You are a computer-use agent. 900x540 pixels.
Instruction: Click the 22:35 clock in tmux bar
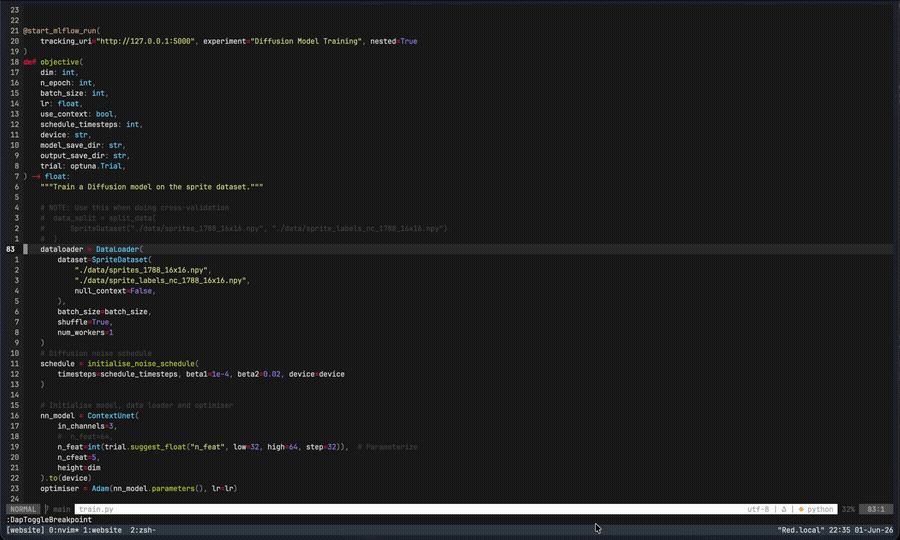pyautogui.click(x=840, y=530)
